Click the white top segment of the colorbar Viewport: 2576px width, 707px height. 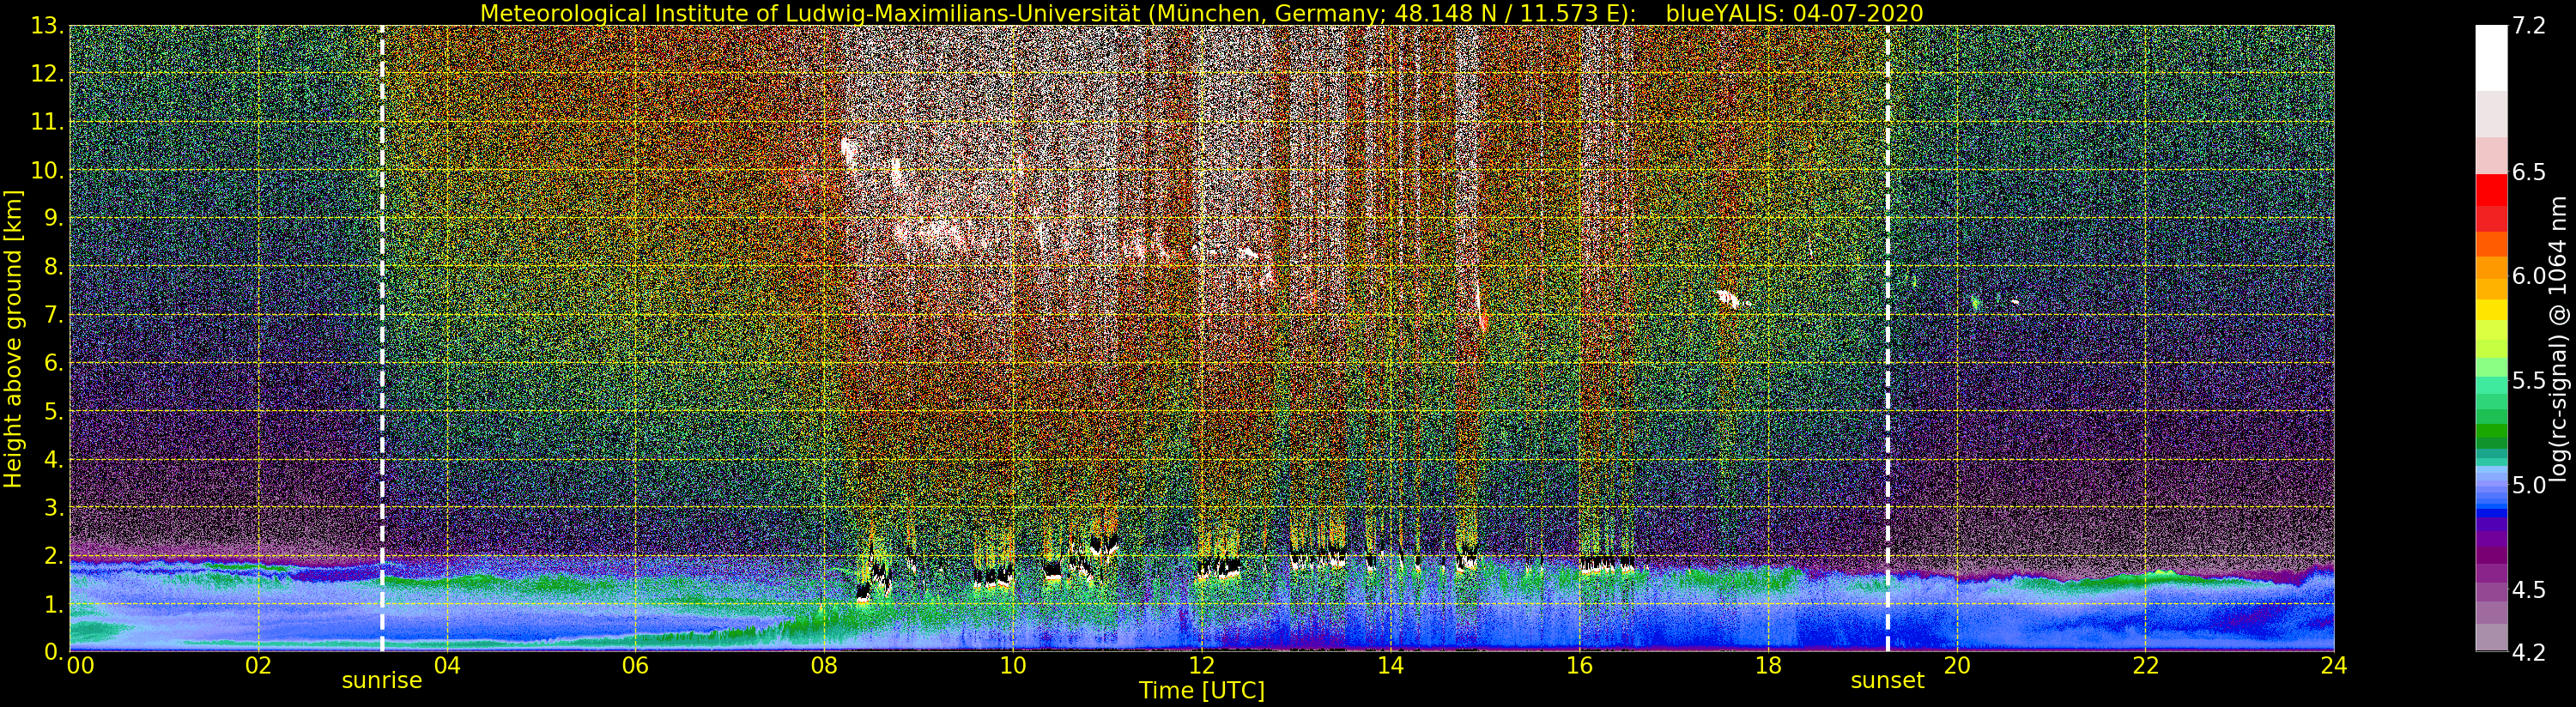tap(2491, 58)
